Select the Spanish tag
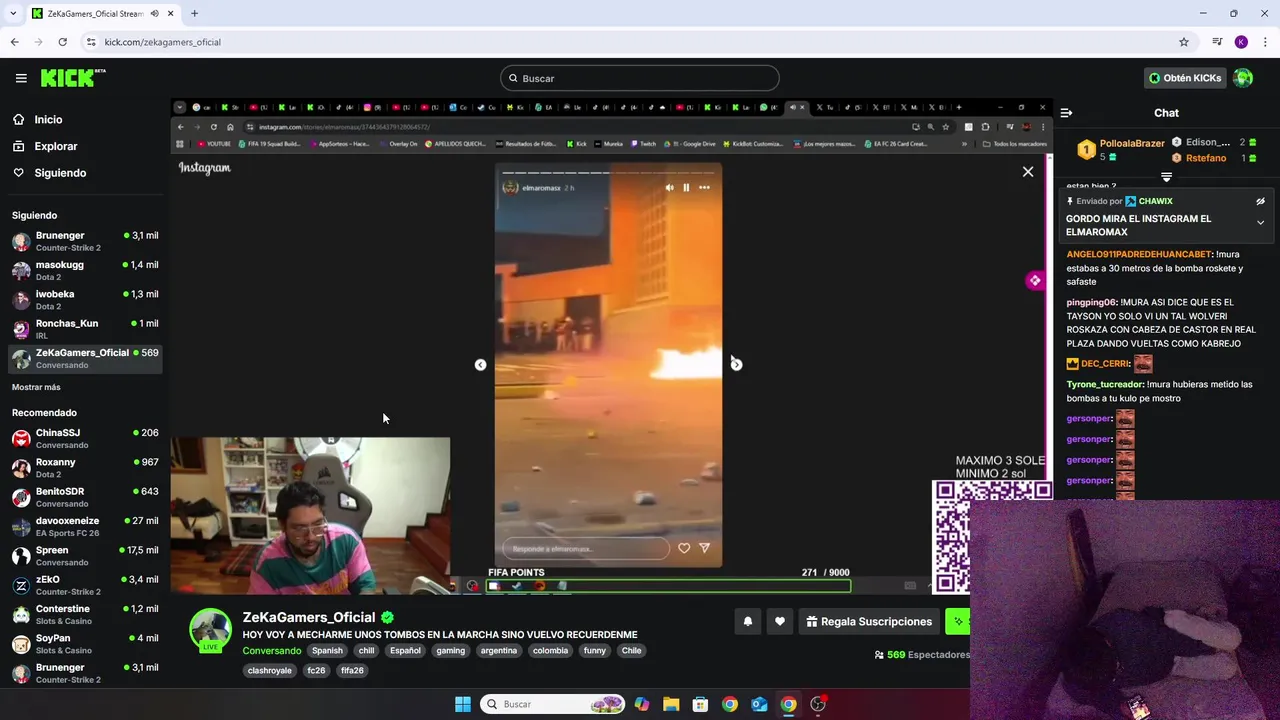1280x720 pixels. click(327, 650)
